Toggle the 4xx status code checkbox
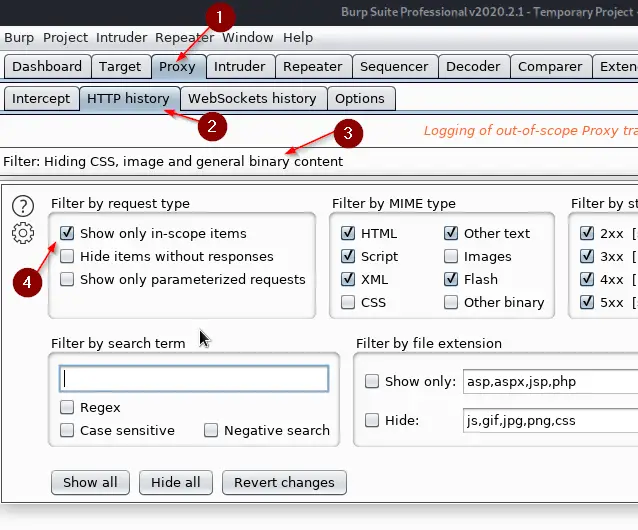 (587, 279)
